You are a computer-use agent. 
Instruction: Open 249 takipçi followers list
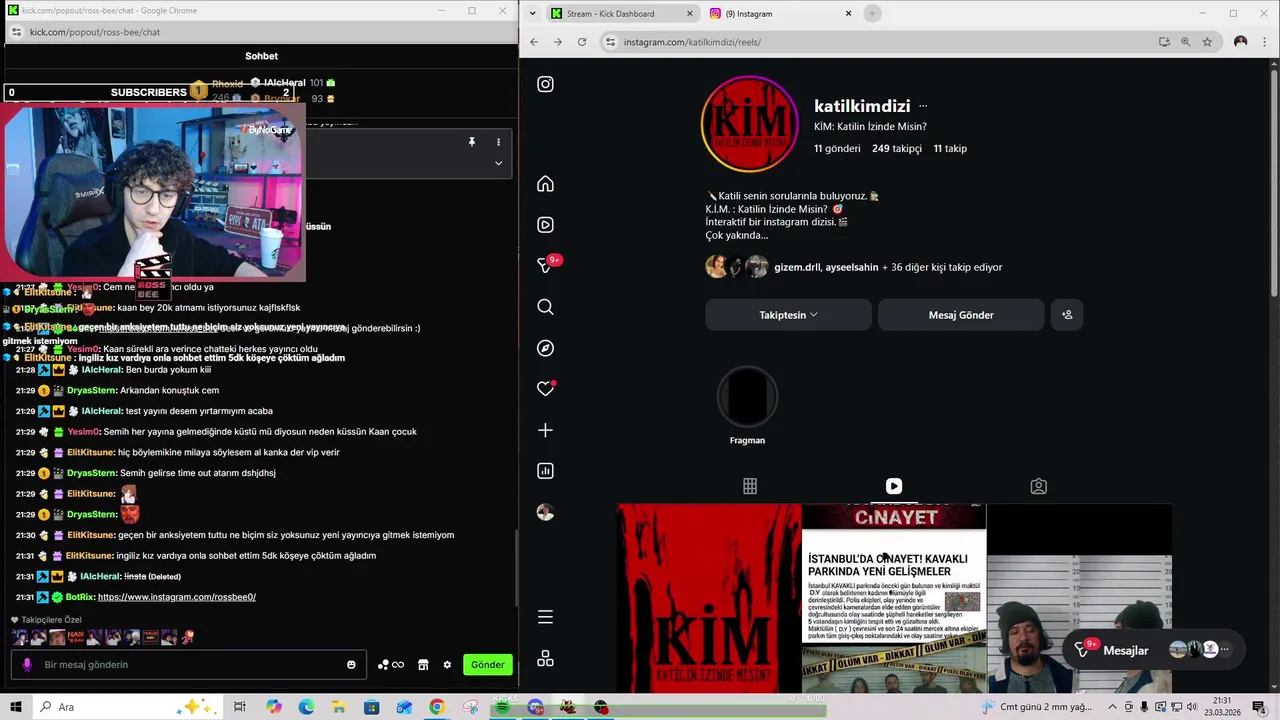coord(897,148)
